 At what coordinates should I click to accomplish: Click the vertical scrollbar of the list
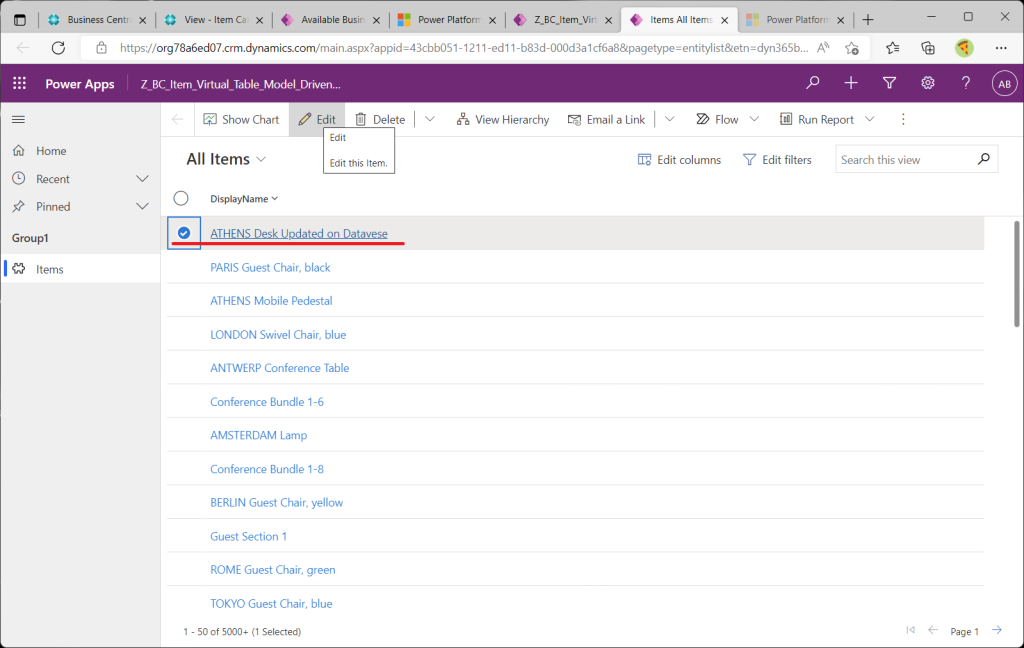(x=1017, y=274)
